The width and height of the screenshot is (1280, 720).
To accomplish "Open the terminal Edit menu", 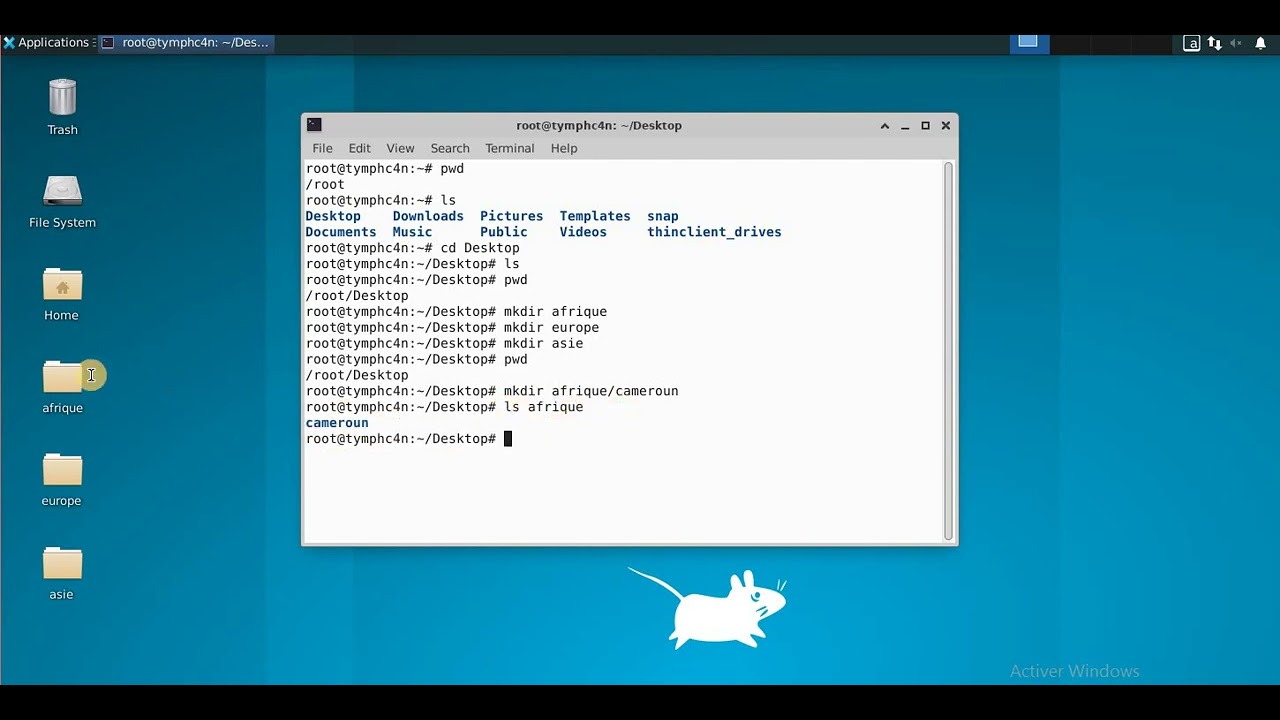I will tap(360, 148).
